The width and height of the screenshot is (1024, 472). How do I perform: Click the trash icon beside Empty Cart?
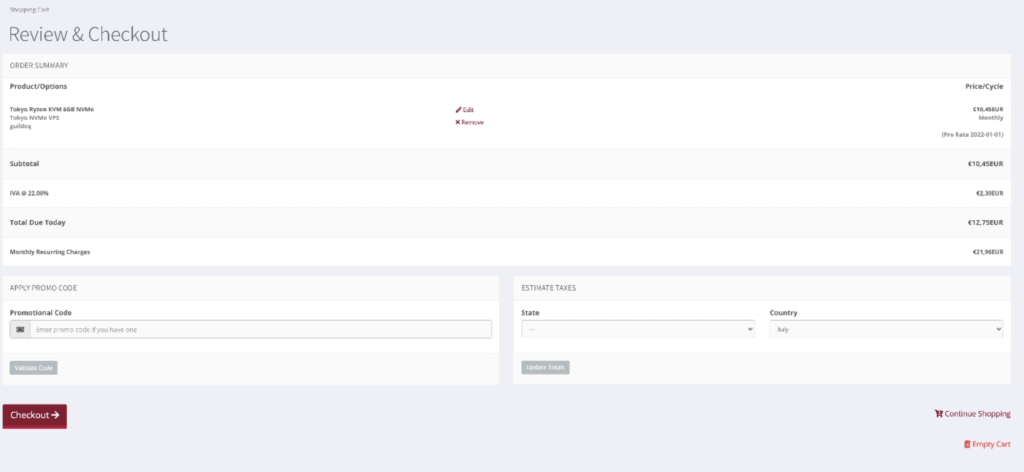(967, 445)
